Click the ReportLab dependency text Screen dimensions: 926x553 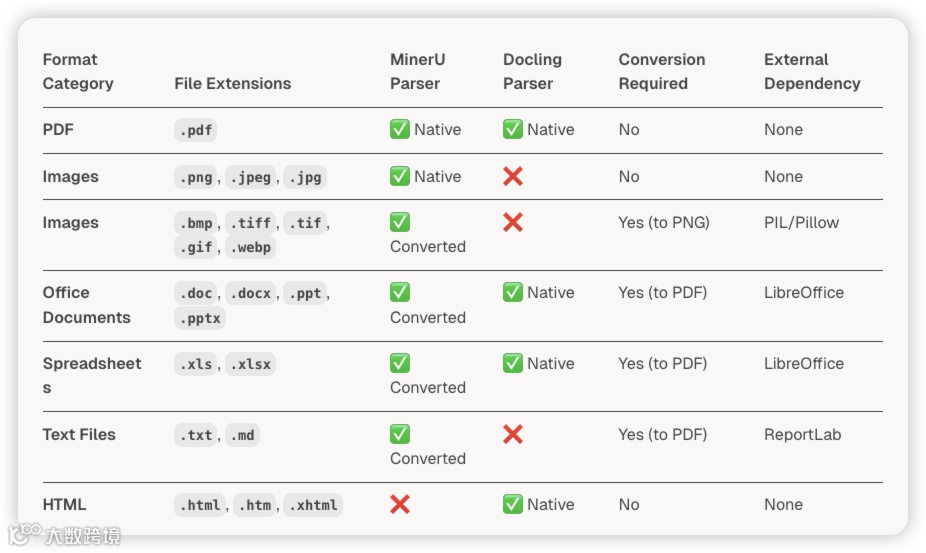[x=803, y=435]
